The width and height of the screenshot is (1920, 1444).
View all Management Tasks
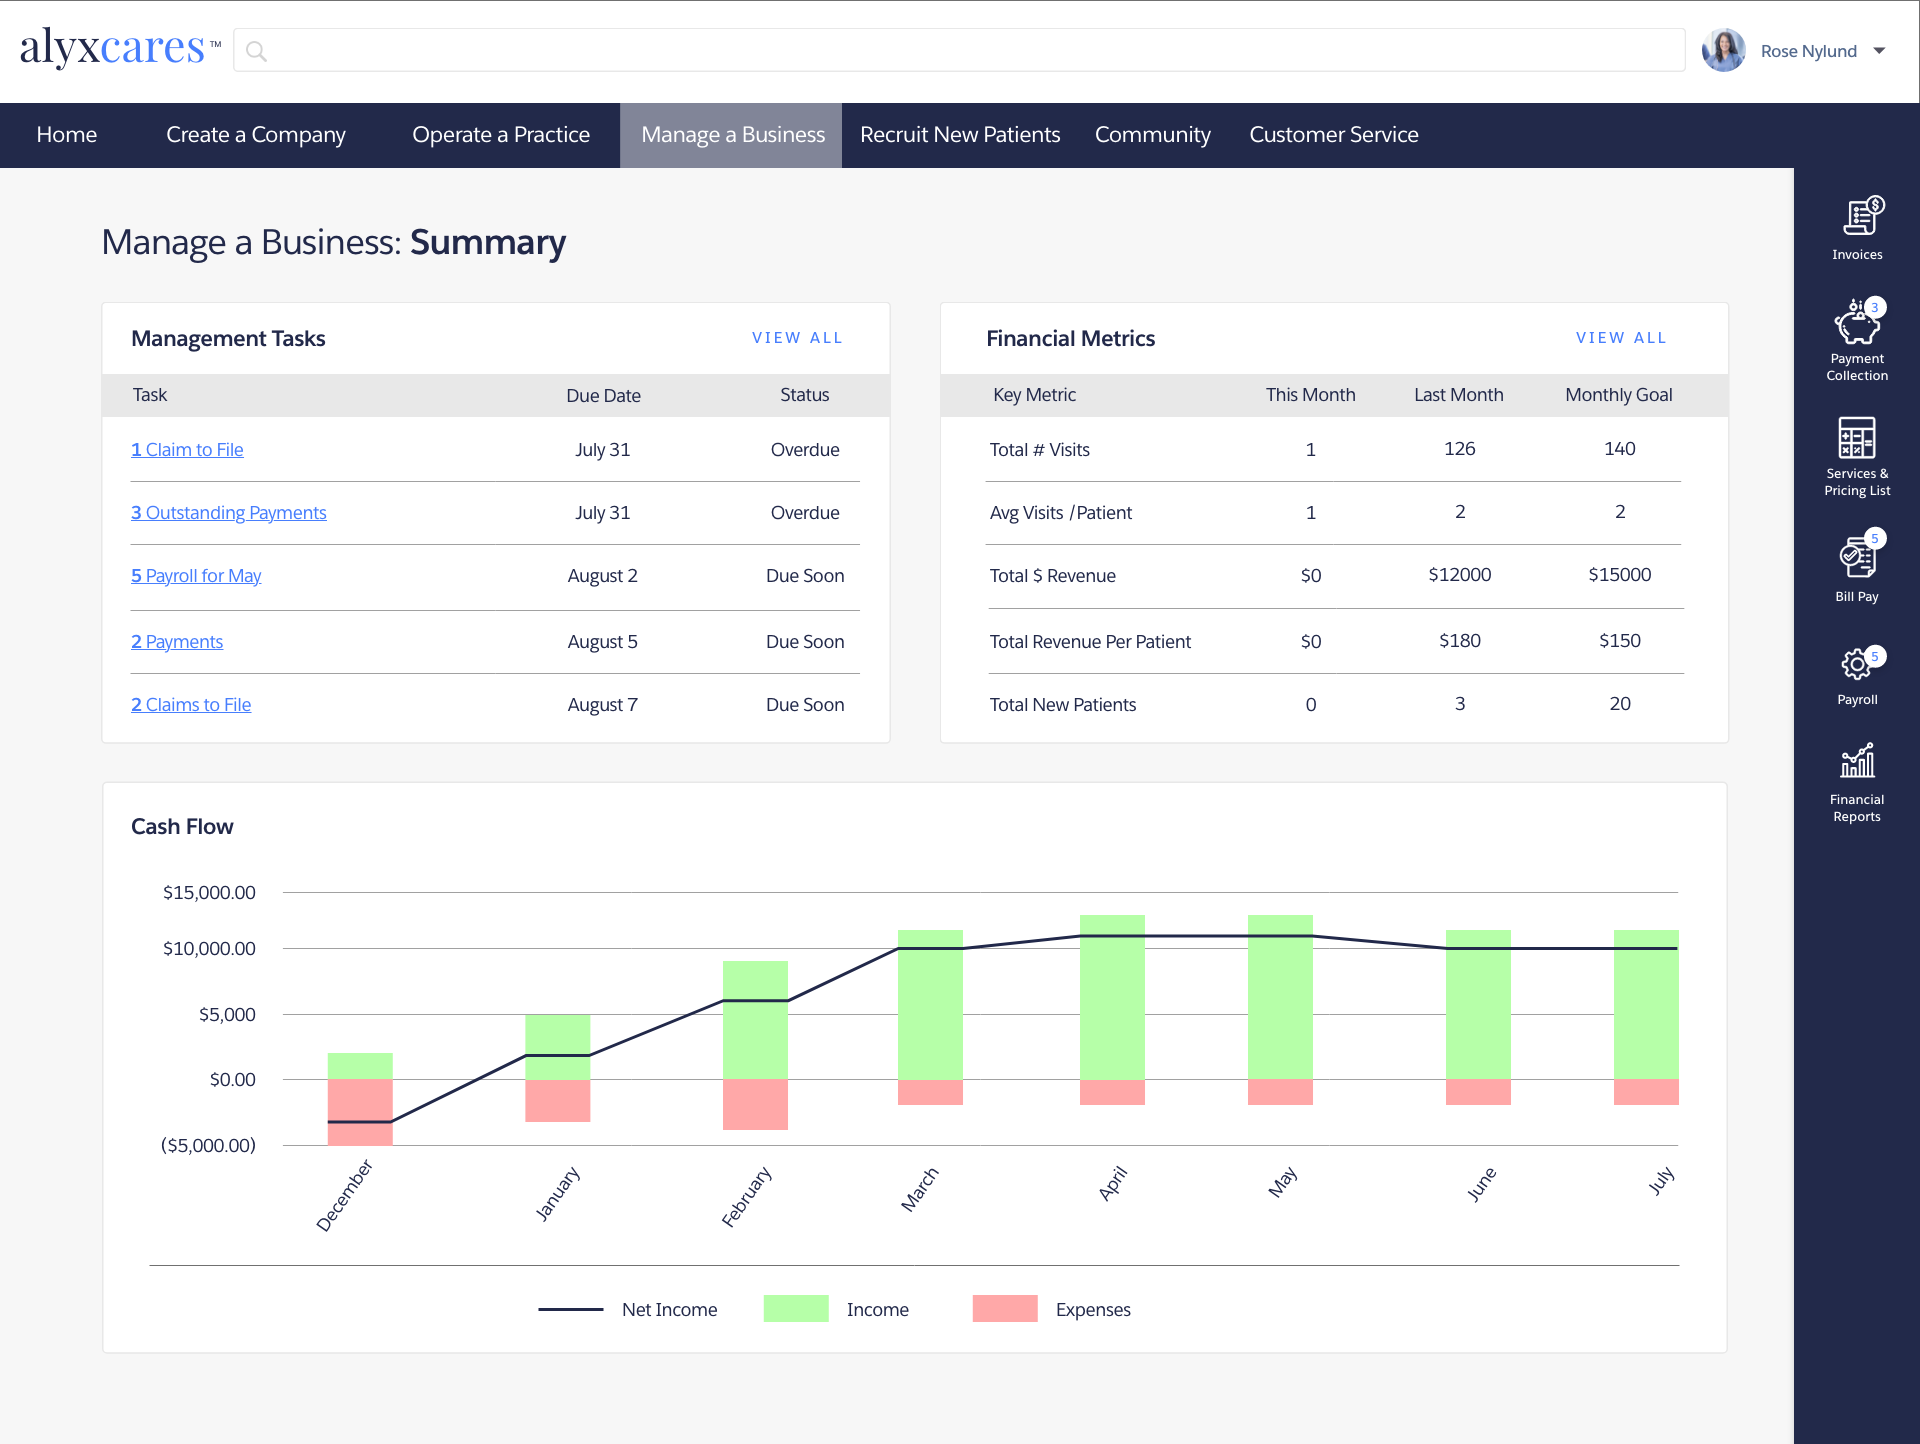click(797, 338)
